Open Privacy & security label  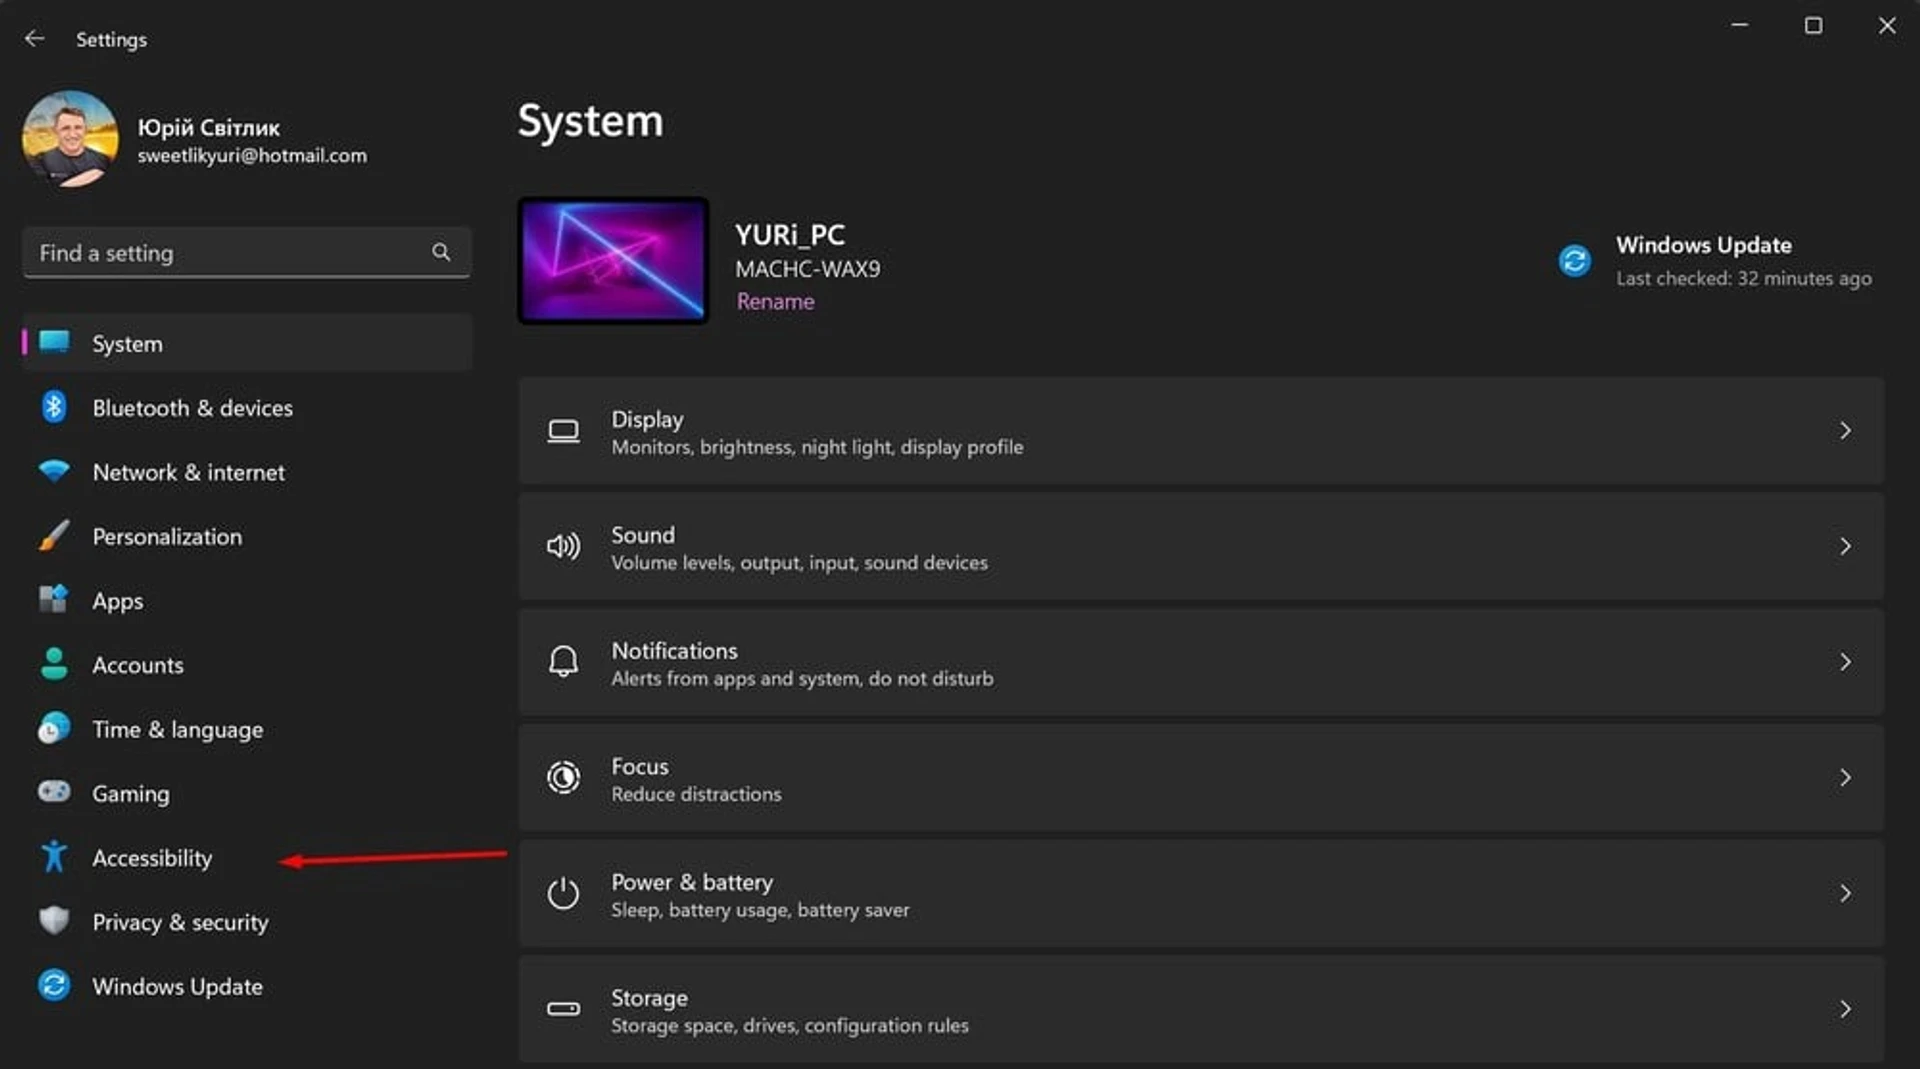click(180, 922)
